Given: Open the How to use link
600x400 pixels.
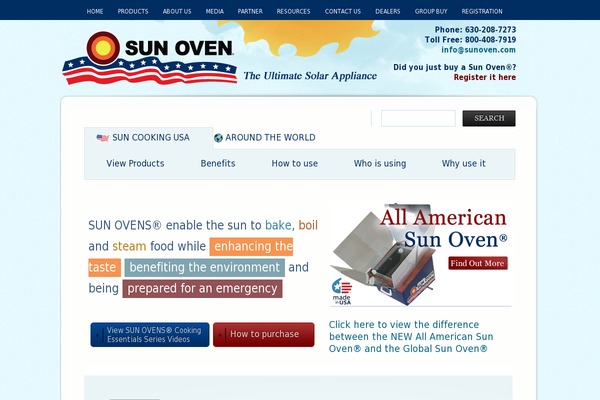Looking at the screenshot, I should click(x=295, y=163).
